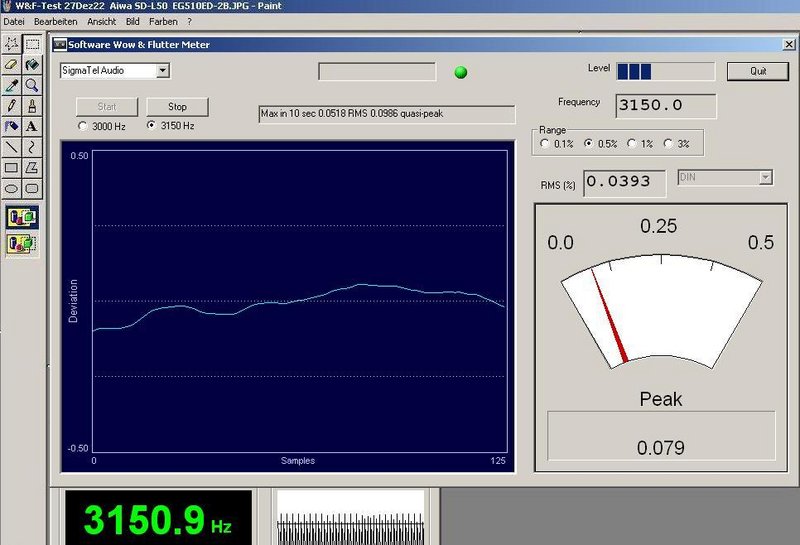Image resolution: width=800 pixels, height=545 pixels.
Task: Click the Samples axis label
Action: click(298, 460)
